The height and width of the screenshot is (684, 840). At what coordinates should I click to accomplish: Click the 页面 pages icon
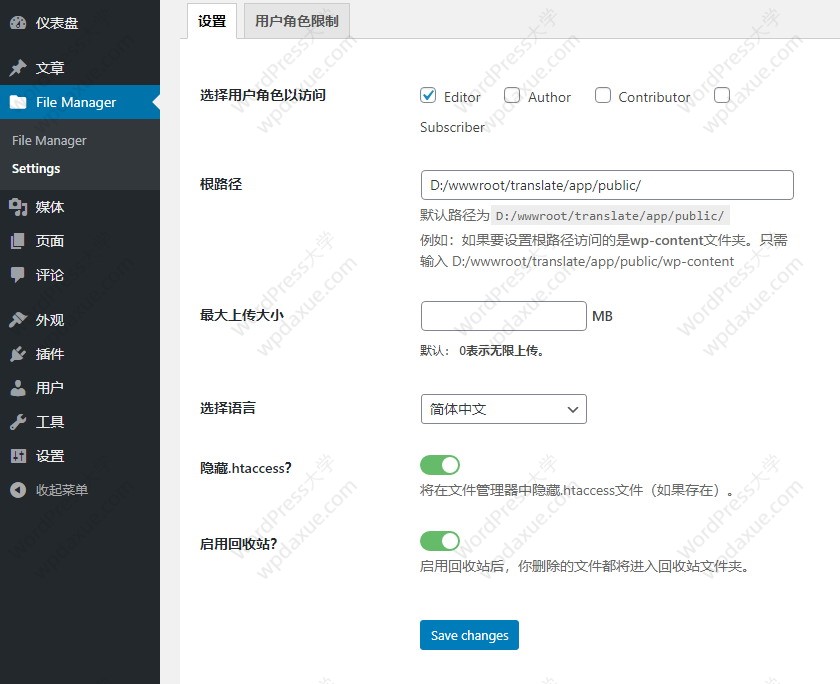(18, 241)
